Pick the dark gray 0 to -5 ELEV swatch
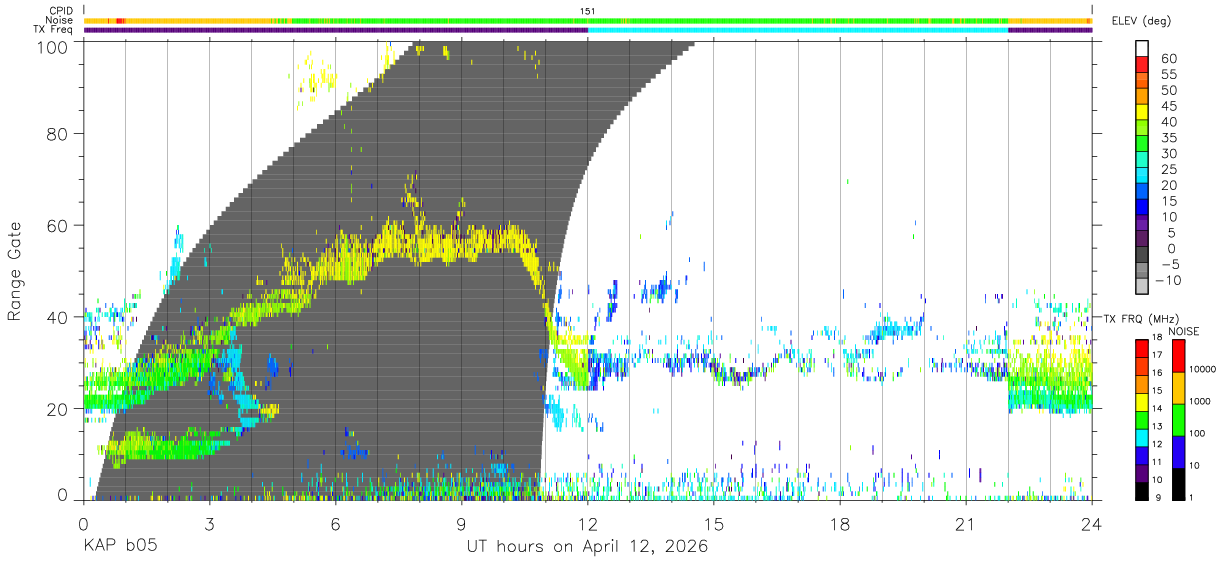Viewport: 1228px width, 567px height. click(1142, 256)
